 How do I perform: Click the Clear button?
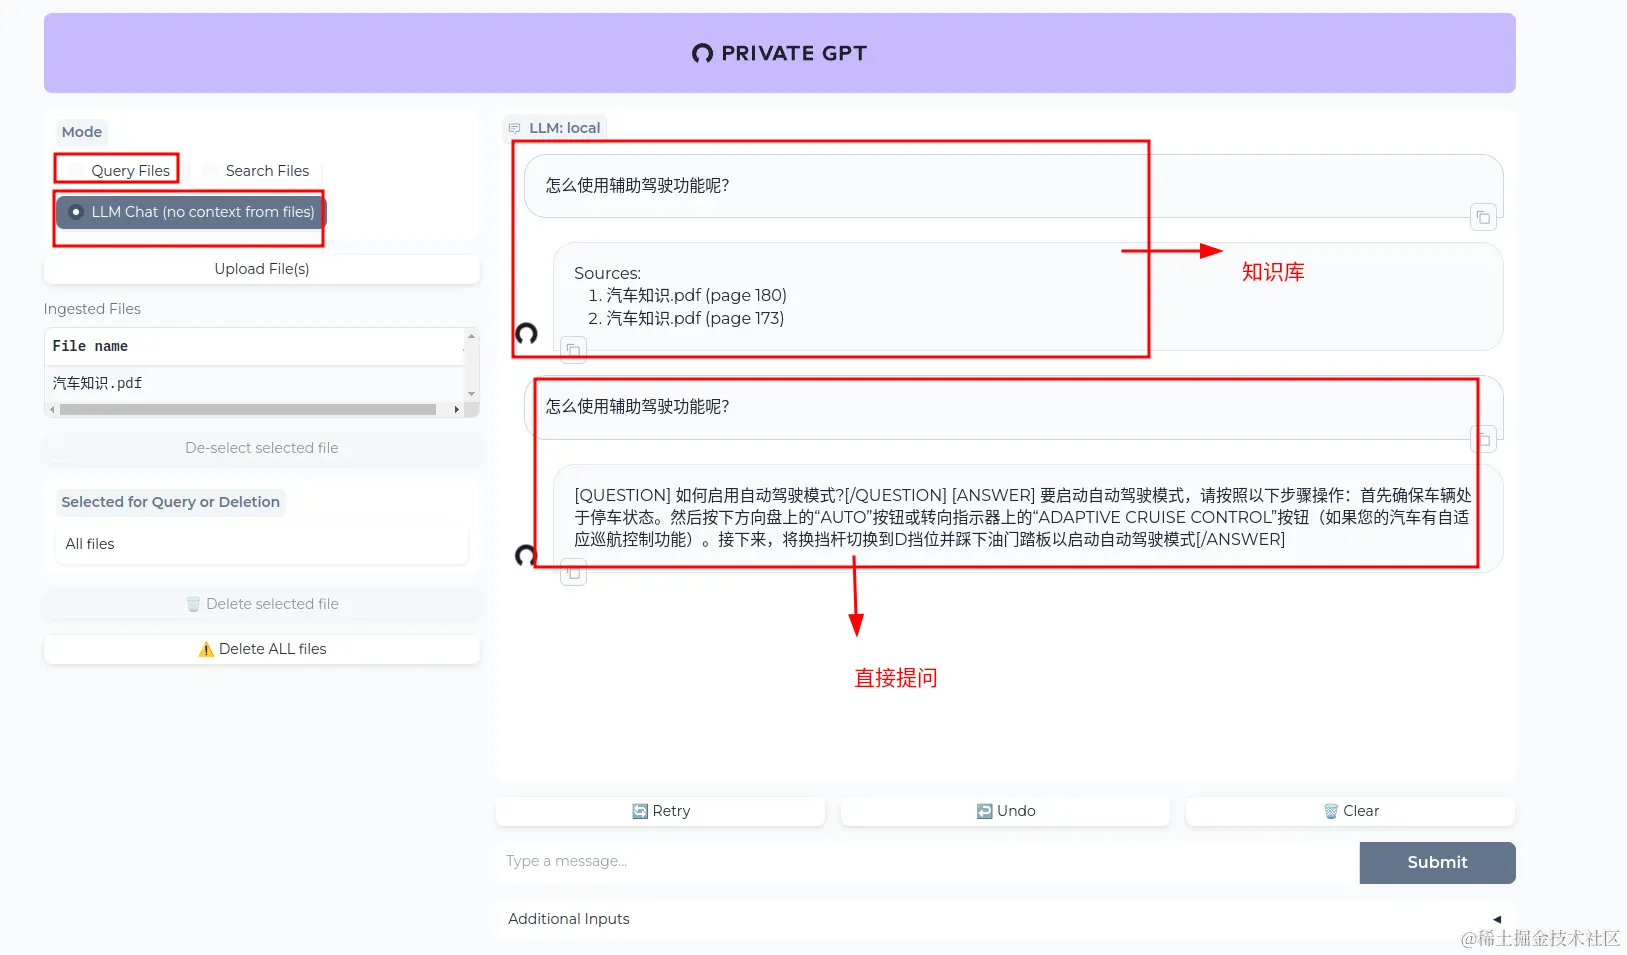click(x=1351, y=811)
